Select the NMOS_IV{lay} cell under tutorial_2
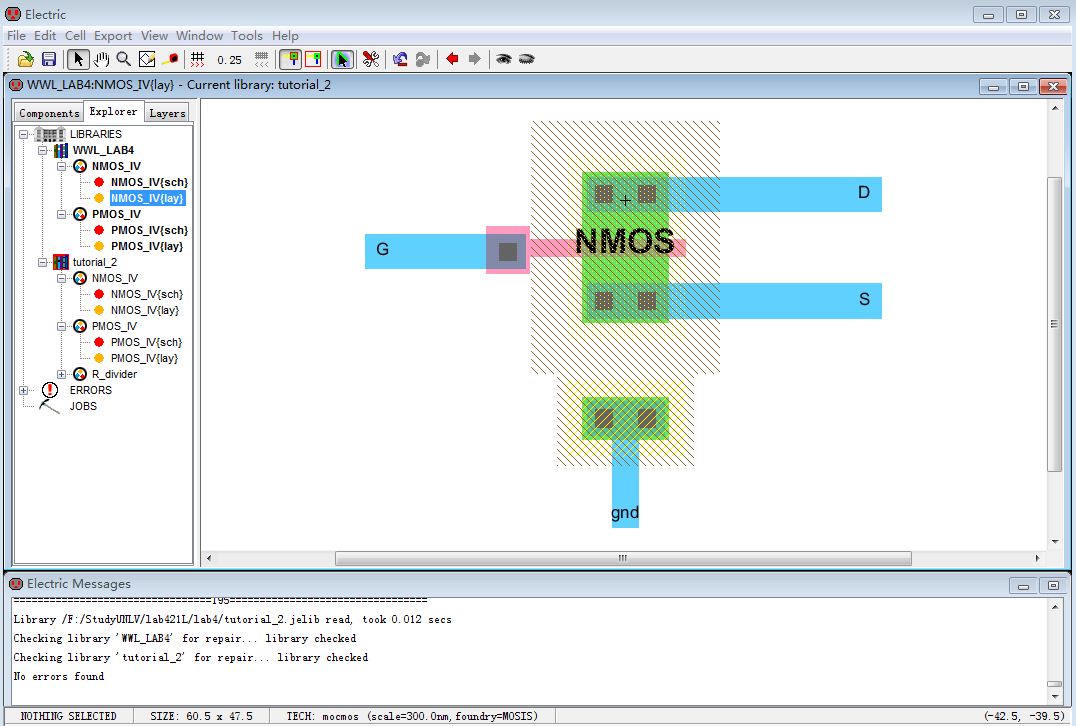This screenshot has height=726, width=1076. tap(146, 310)
